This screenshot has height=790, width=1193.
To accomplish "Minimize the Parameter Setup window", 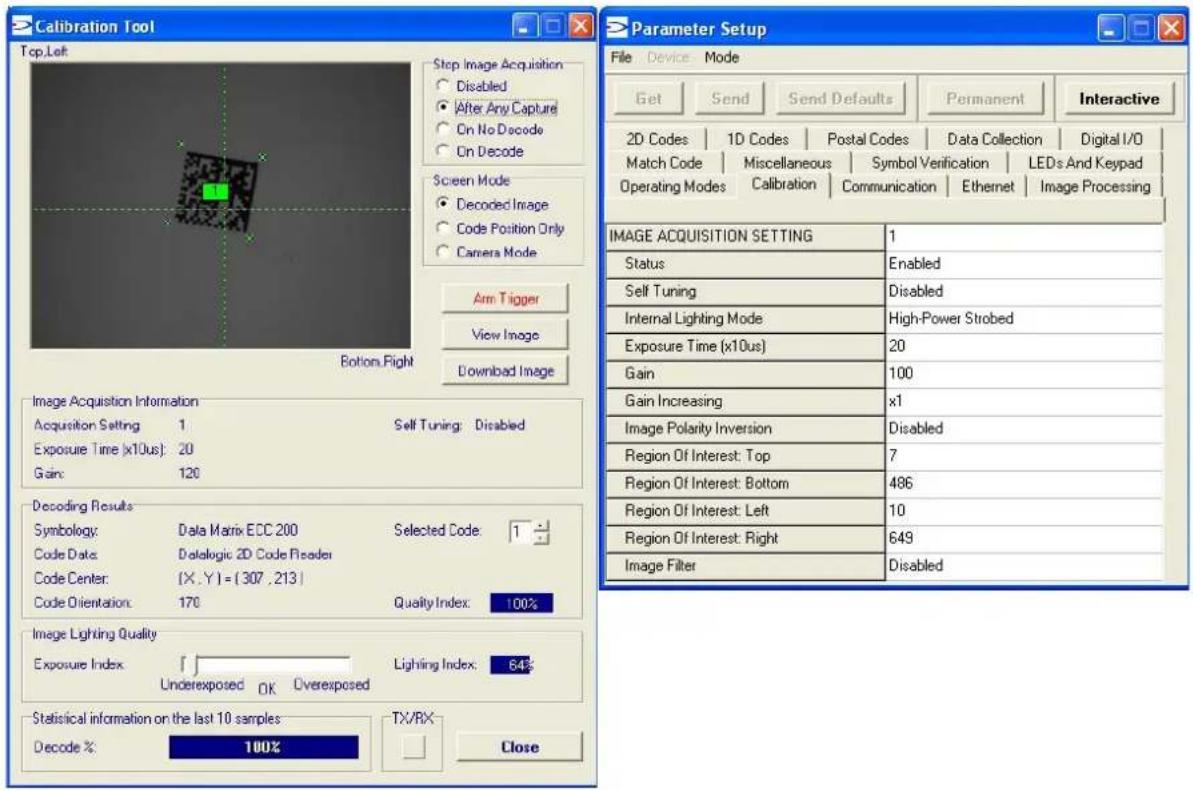I will click(x=1110, y=29).
